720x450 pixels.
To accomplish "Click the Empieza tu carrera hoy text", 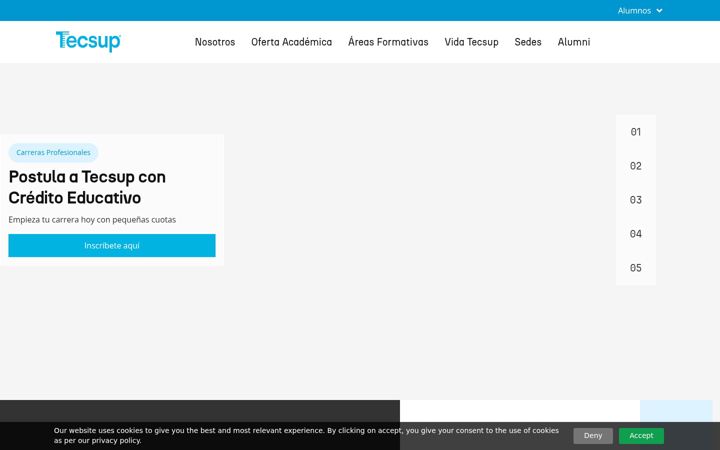I will tap(92, 219).
